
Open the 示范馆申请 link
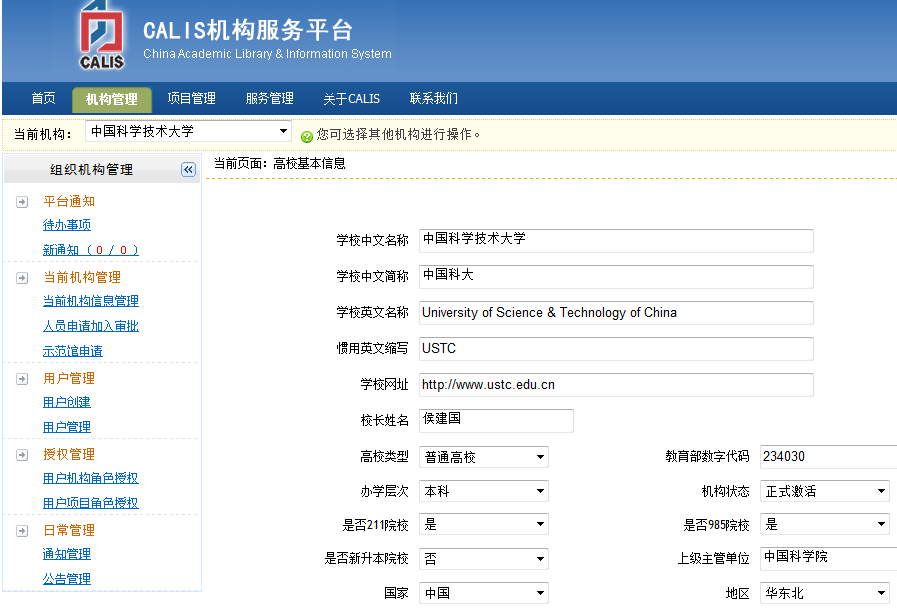(73, 351)
